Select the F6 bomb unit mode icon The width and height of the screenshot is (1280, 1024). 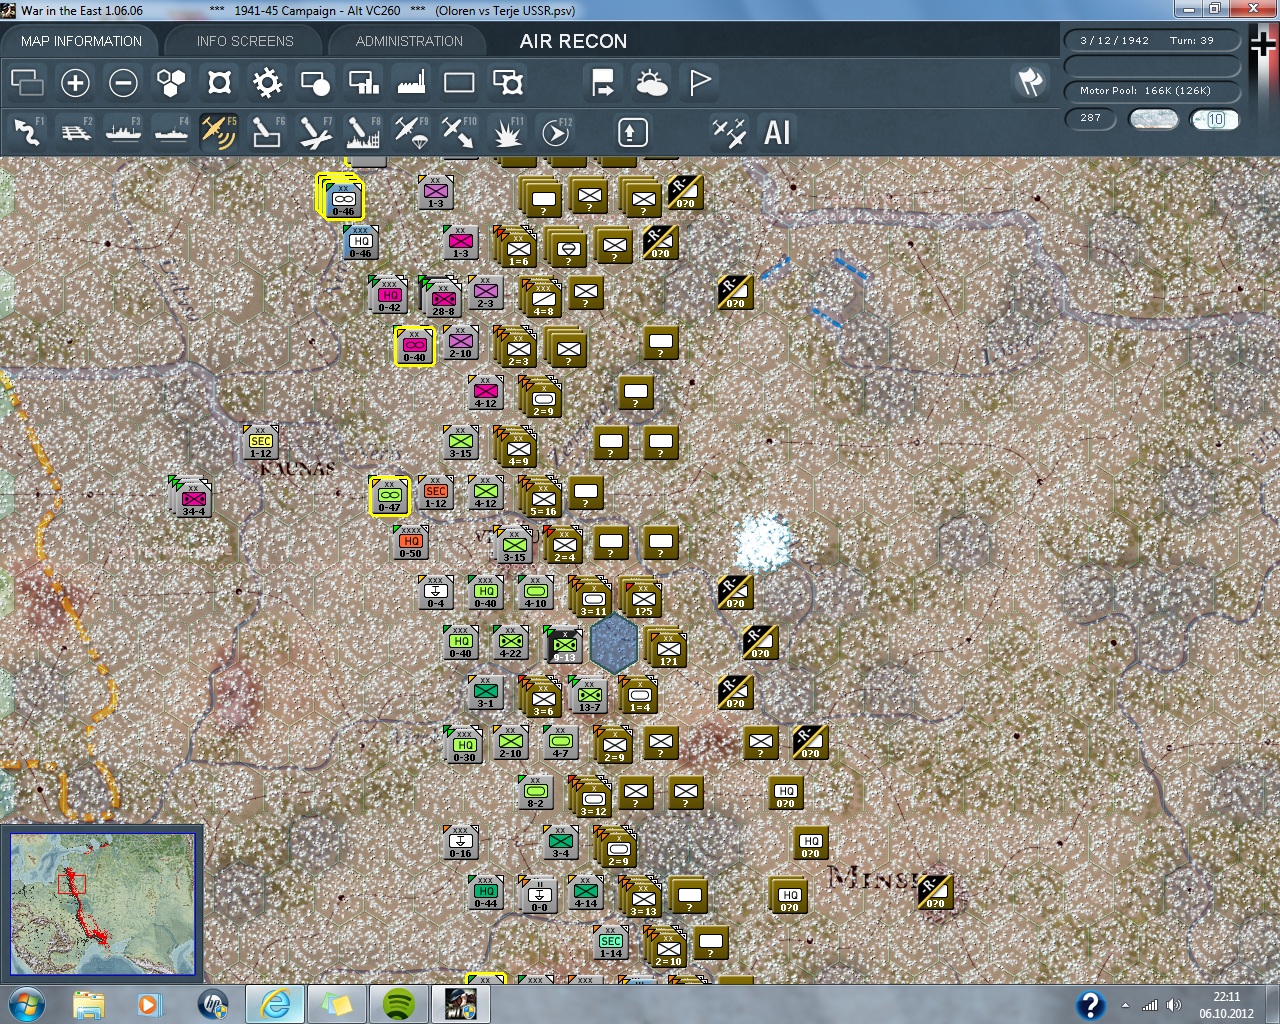pyautogui.click(x=267, y=132)
